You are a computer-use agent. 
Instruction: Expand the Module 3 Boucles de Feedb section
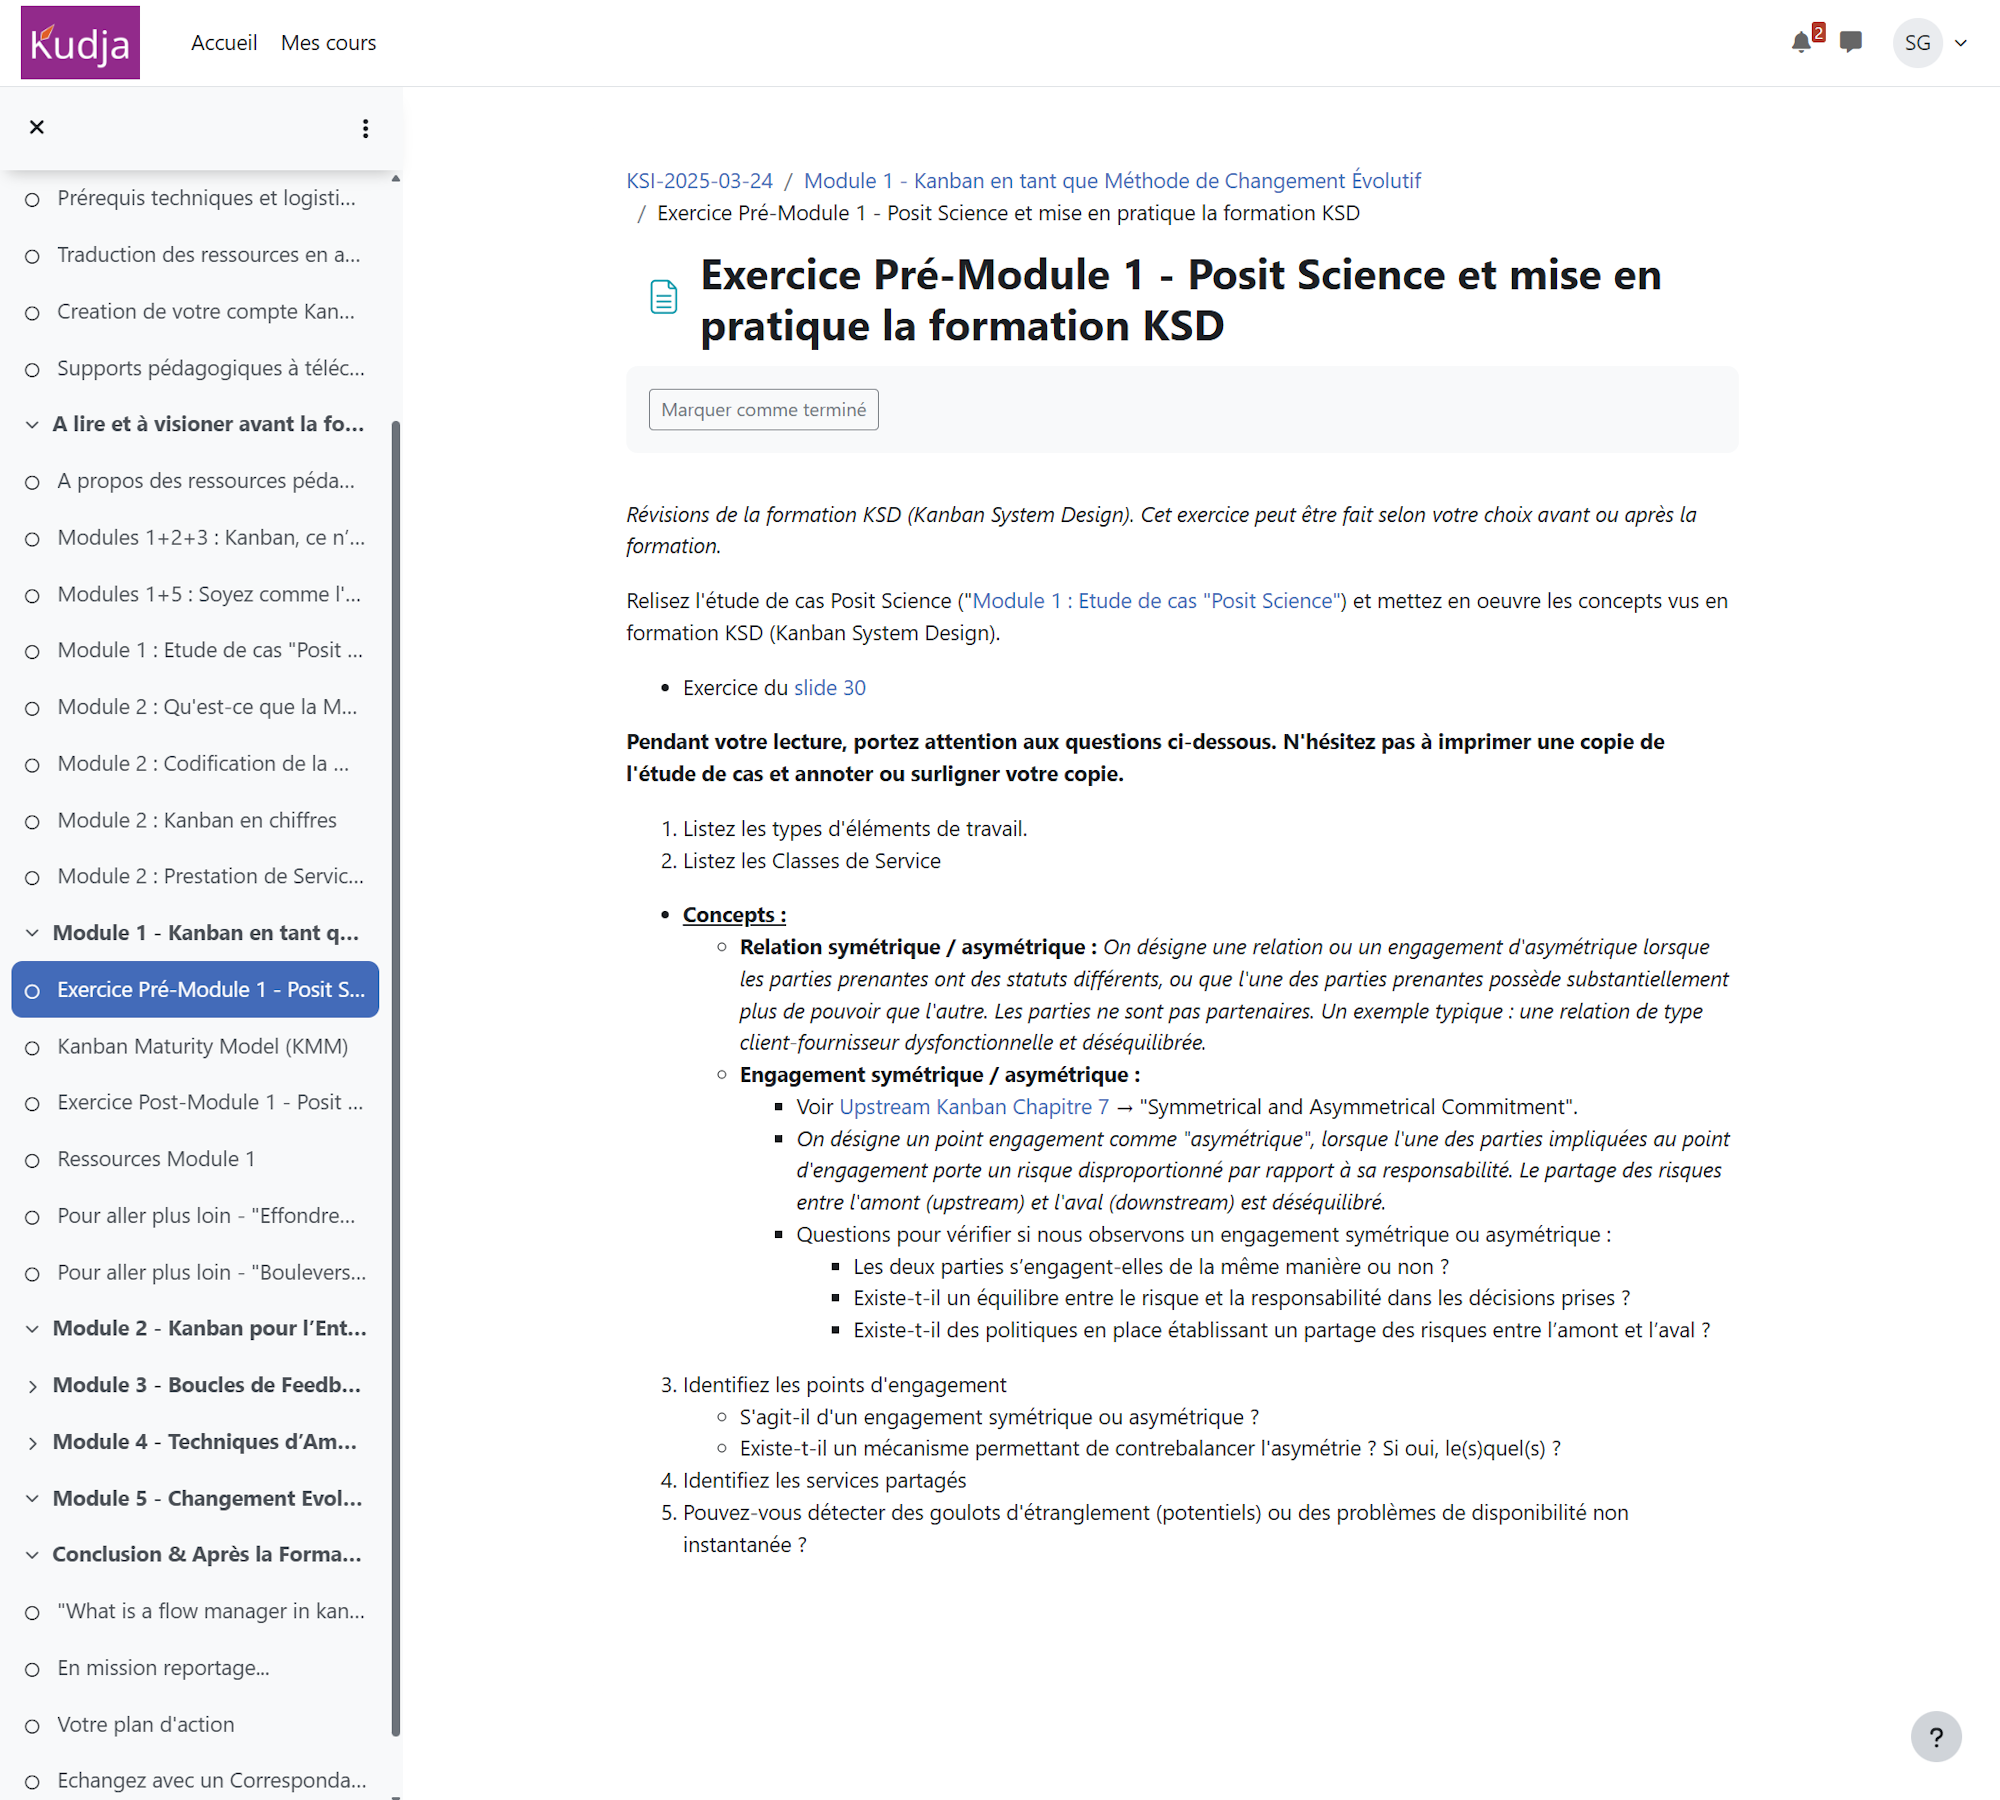32,1386
